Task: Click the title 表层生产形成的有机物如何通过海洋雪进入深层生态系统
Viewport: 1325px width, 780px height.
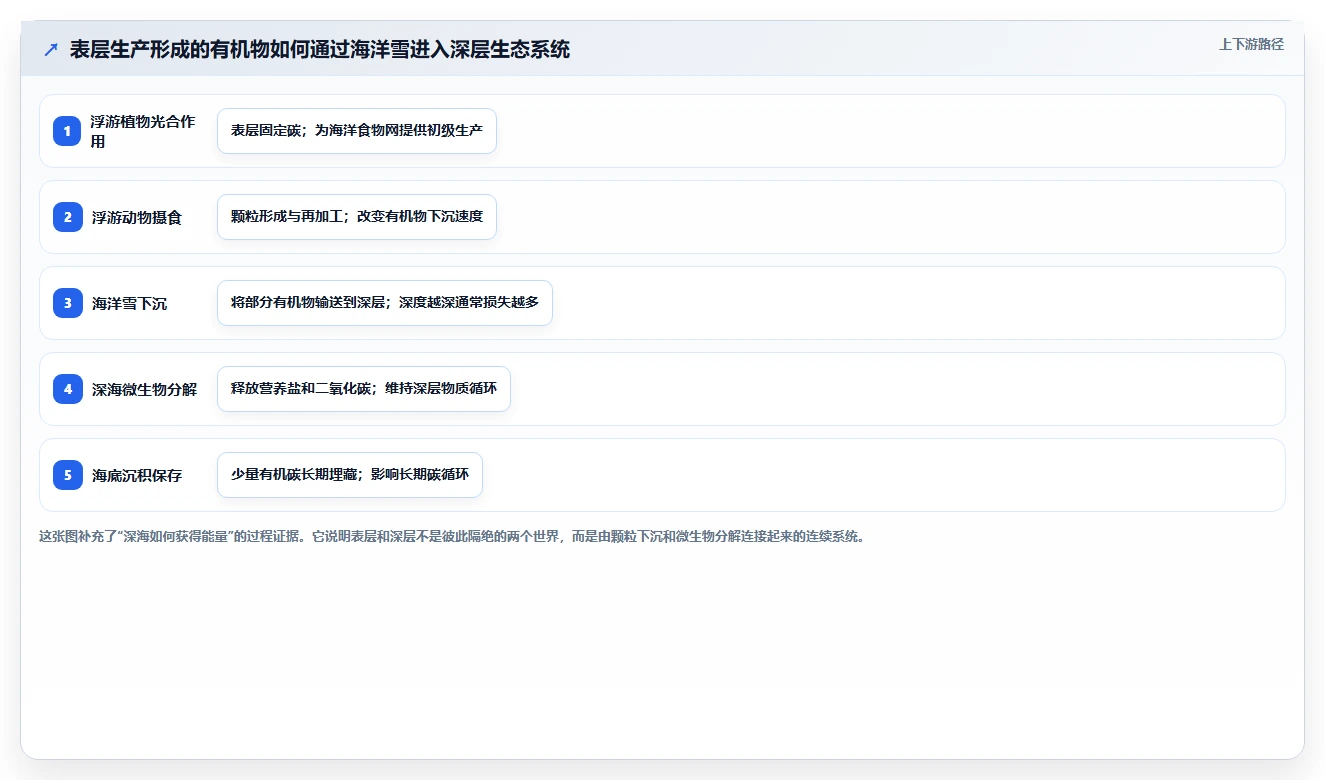Action: coord(320,49)
